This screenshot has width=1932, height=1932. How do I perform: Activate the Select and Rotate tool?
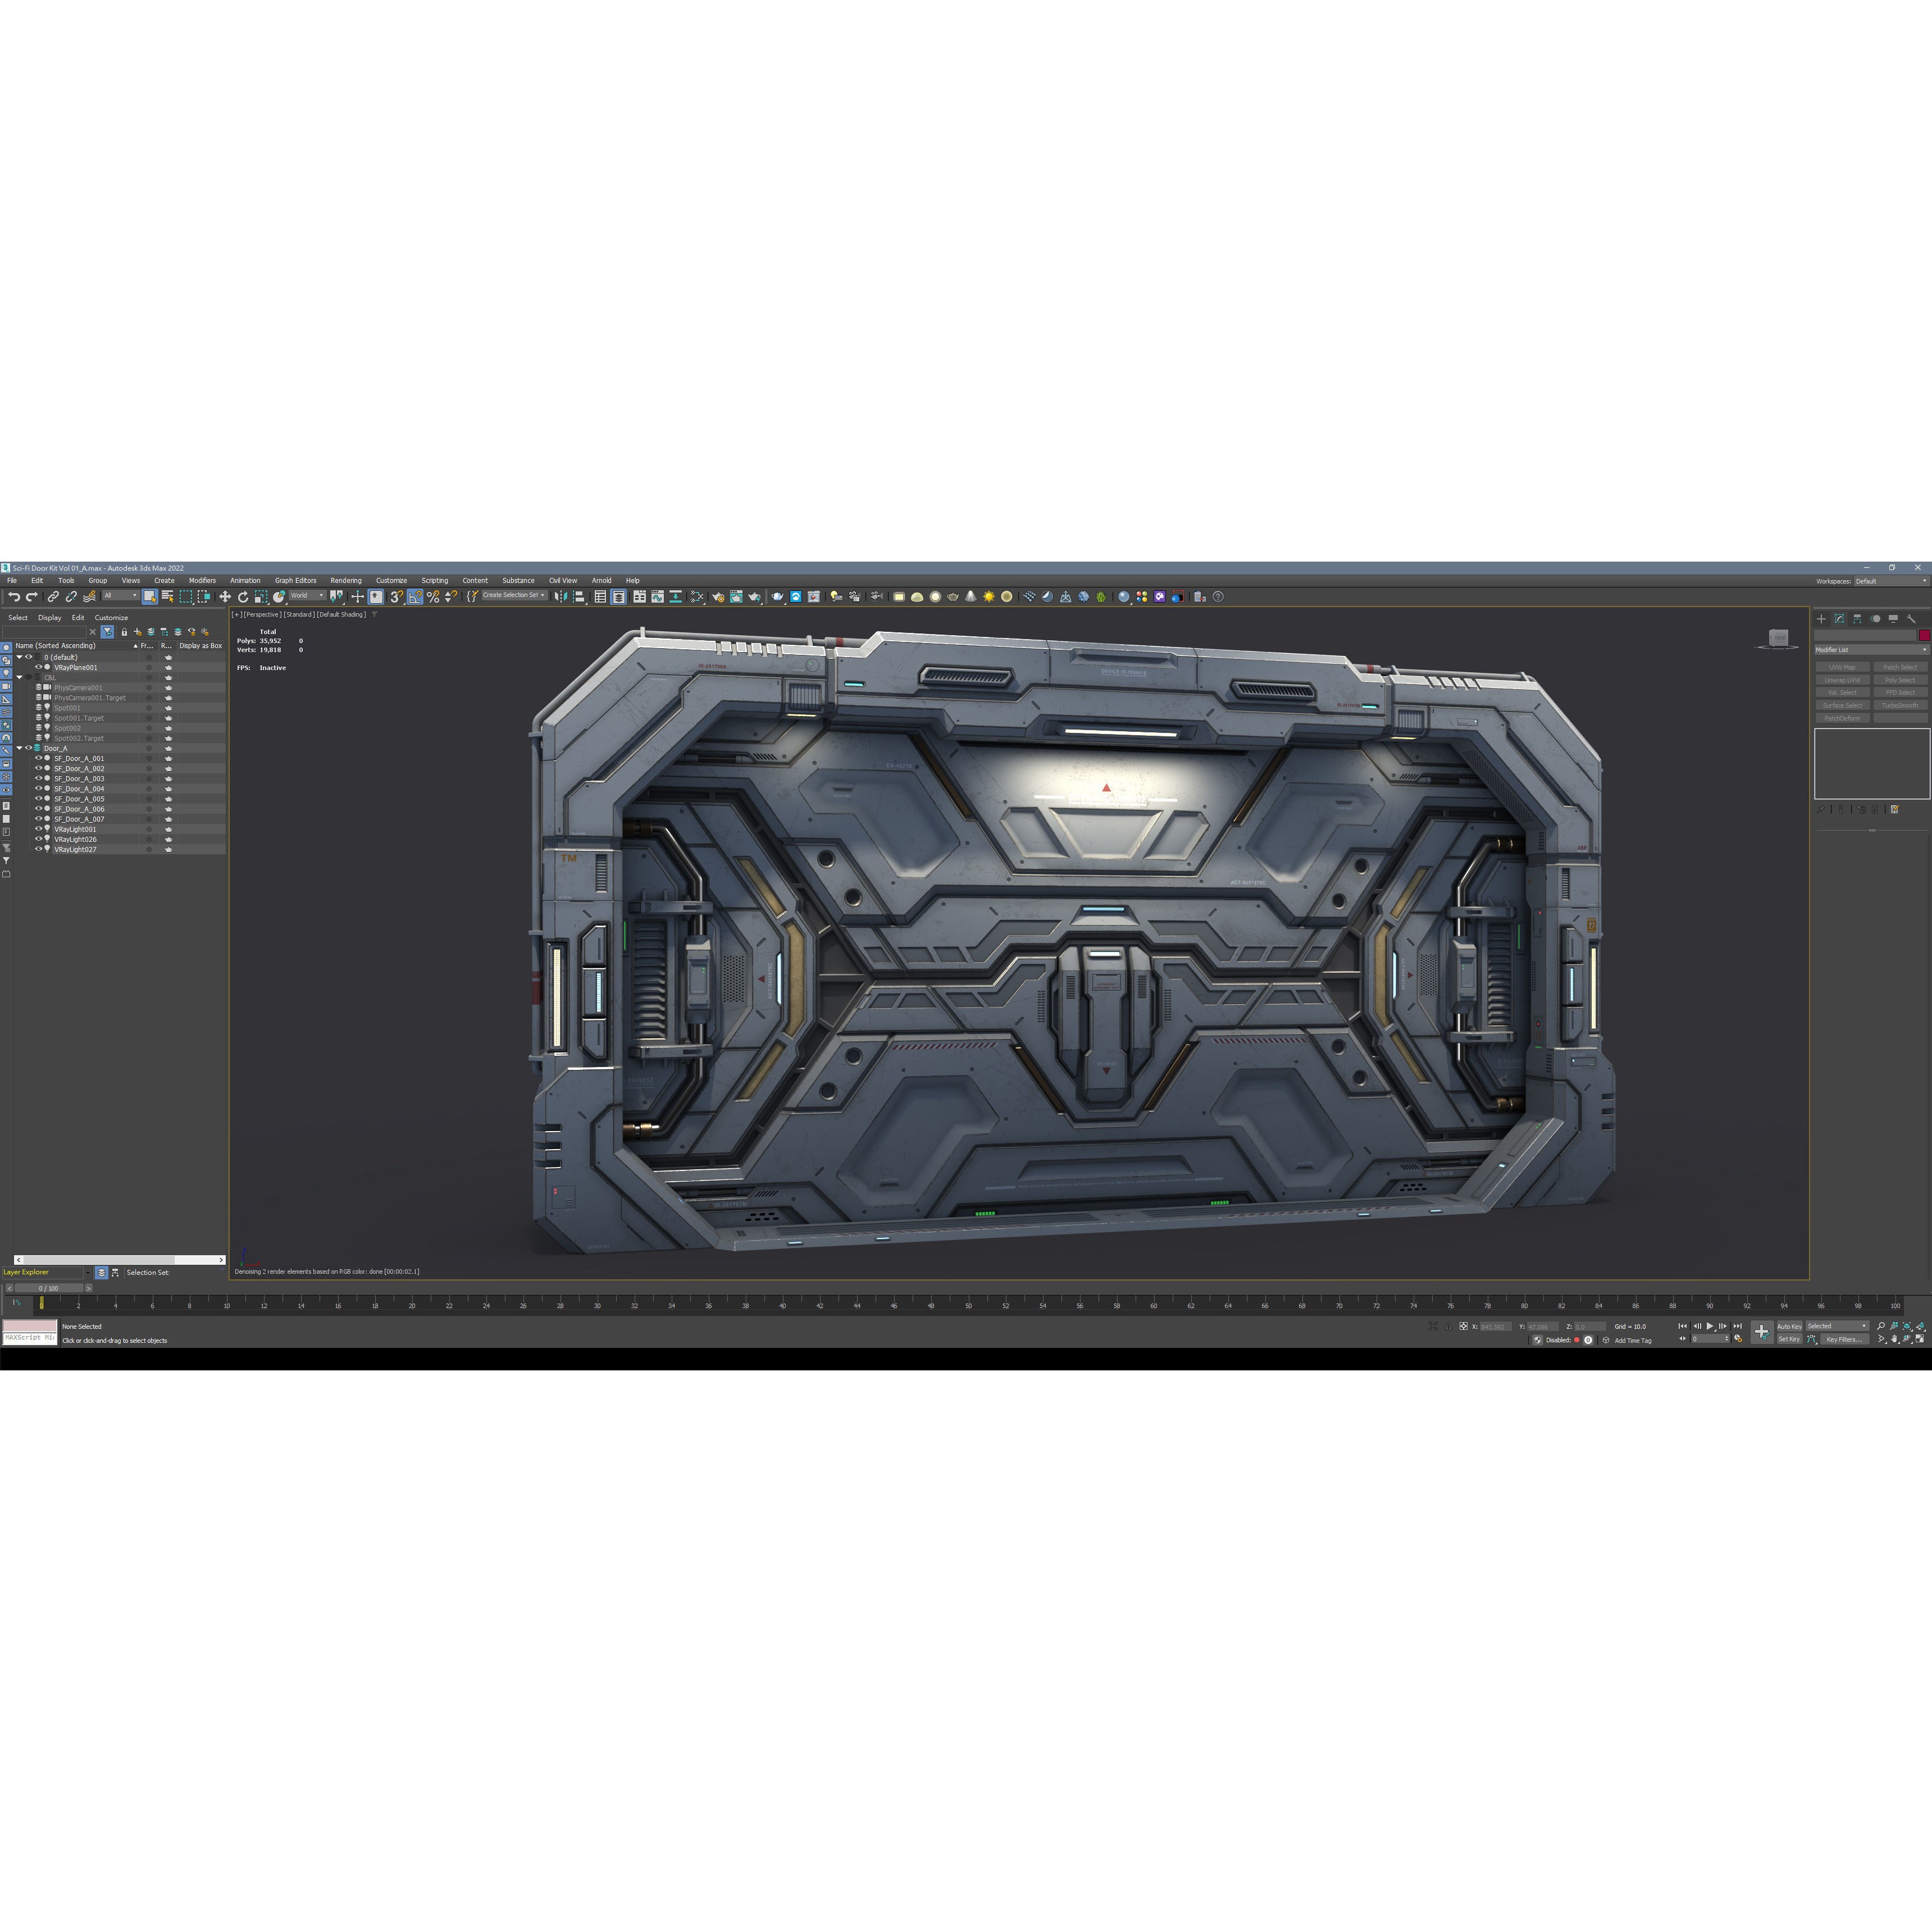[x=244, y=597]
